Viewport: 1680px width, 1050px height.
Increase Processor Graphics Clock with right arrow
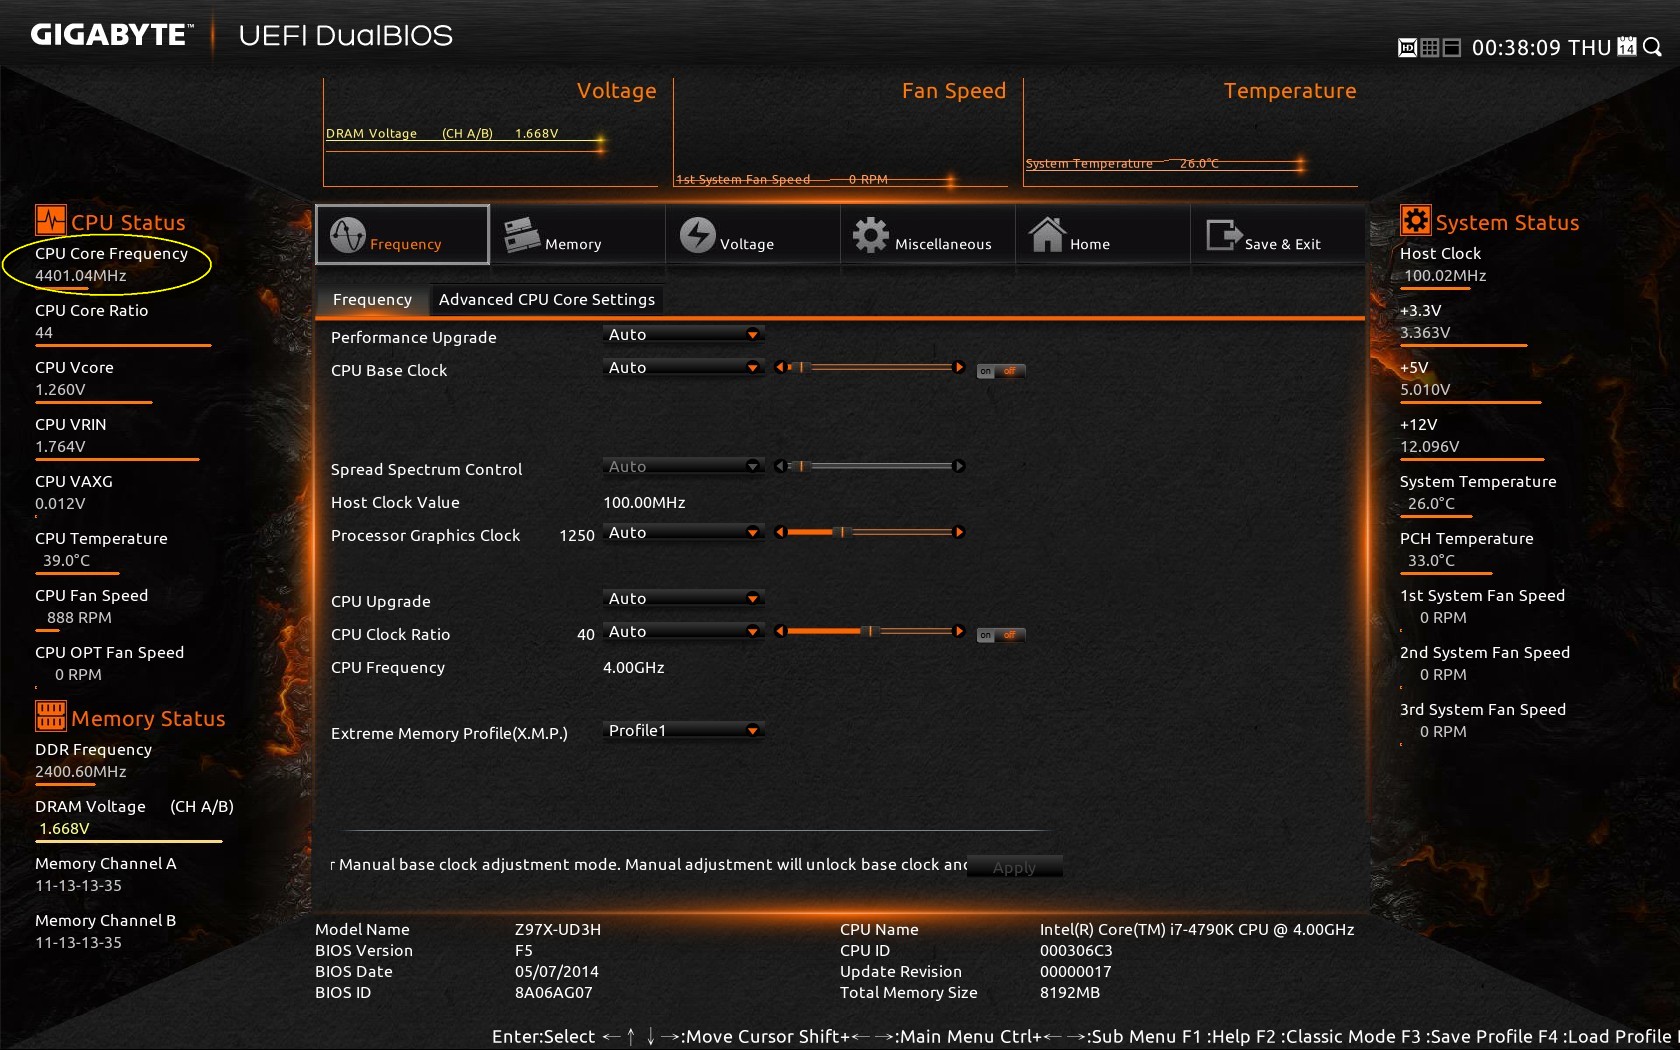959,532
